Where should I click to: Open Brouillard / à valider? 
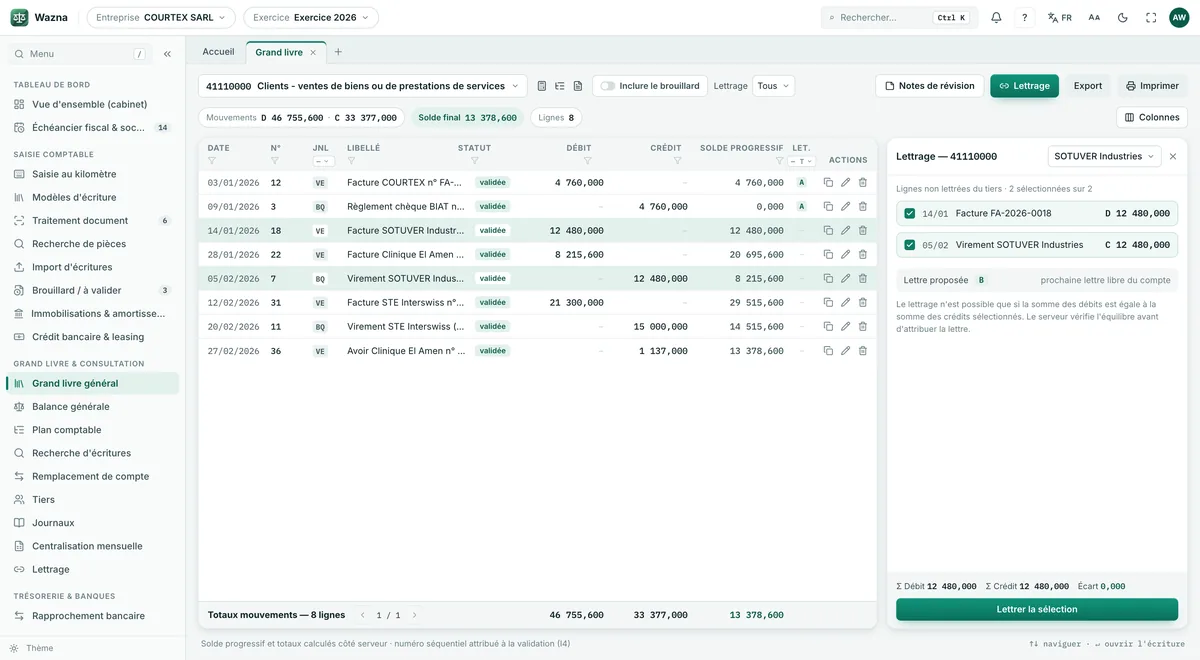point(92,290)
